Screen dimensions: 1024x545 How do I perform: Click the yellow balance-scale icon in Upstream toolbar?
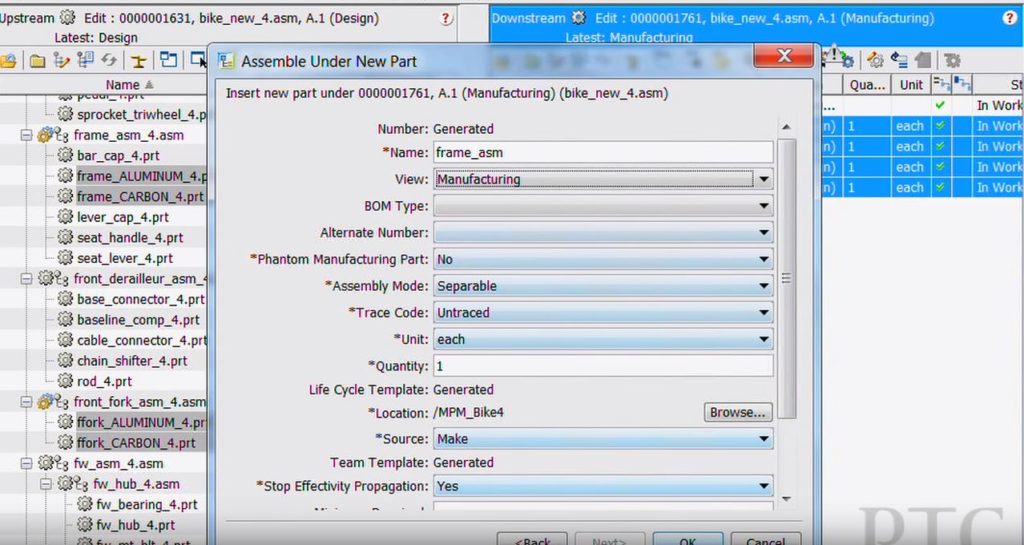tap(139, 61)
